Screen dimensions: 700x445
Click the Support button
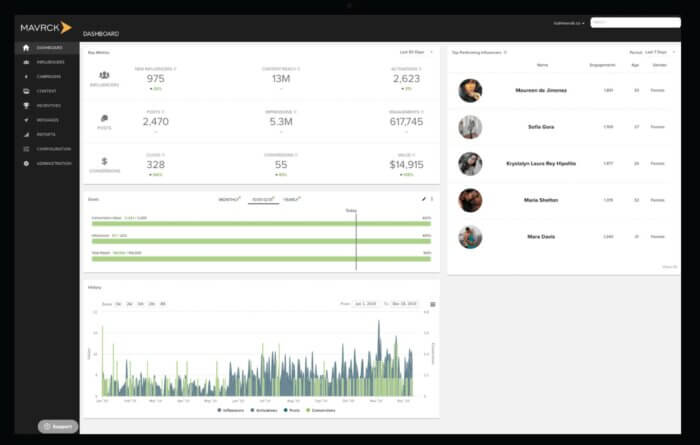point(57,426)
